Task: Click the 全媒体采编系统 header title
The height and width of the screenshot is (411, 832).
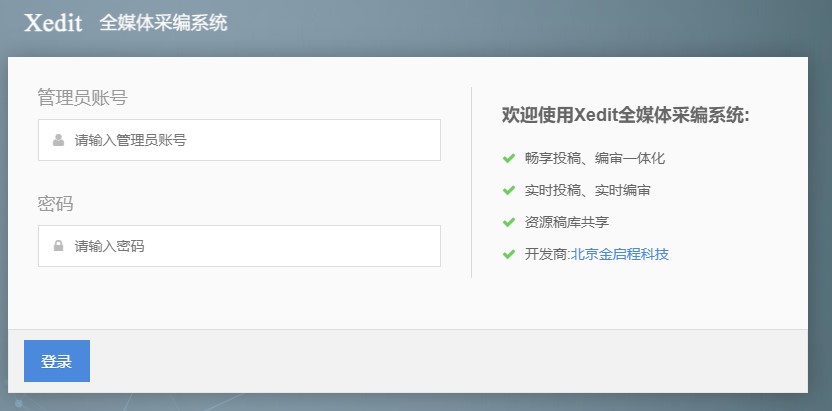Action: coord(163,23)
